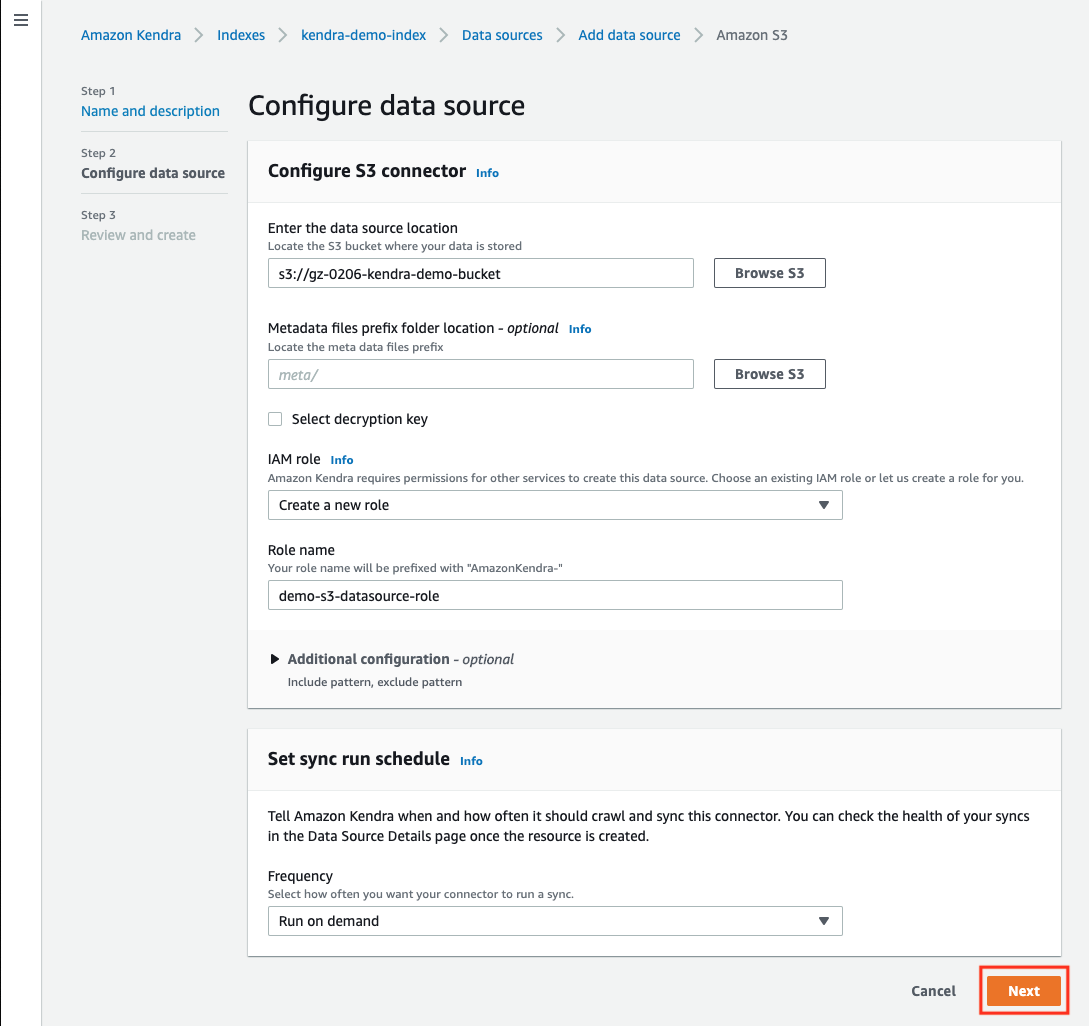The width and height of the screenshot is (1089, 1026).
Task: Focus the Role name input field
Action: click(555, 595)
